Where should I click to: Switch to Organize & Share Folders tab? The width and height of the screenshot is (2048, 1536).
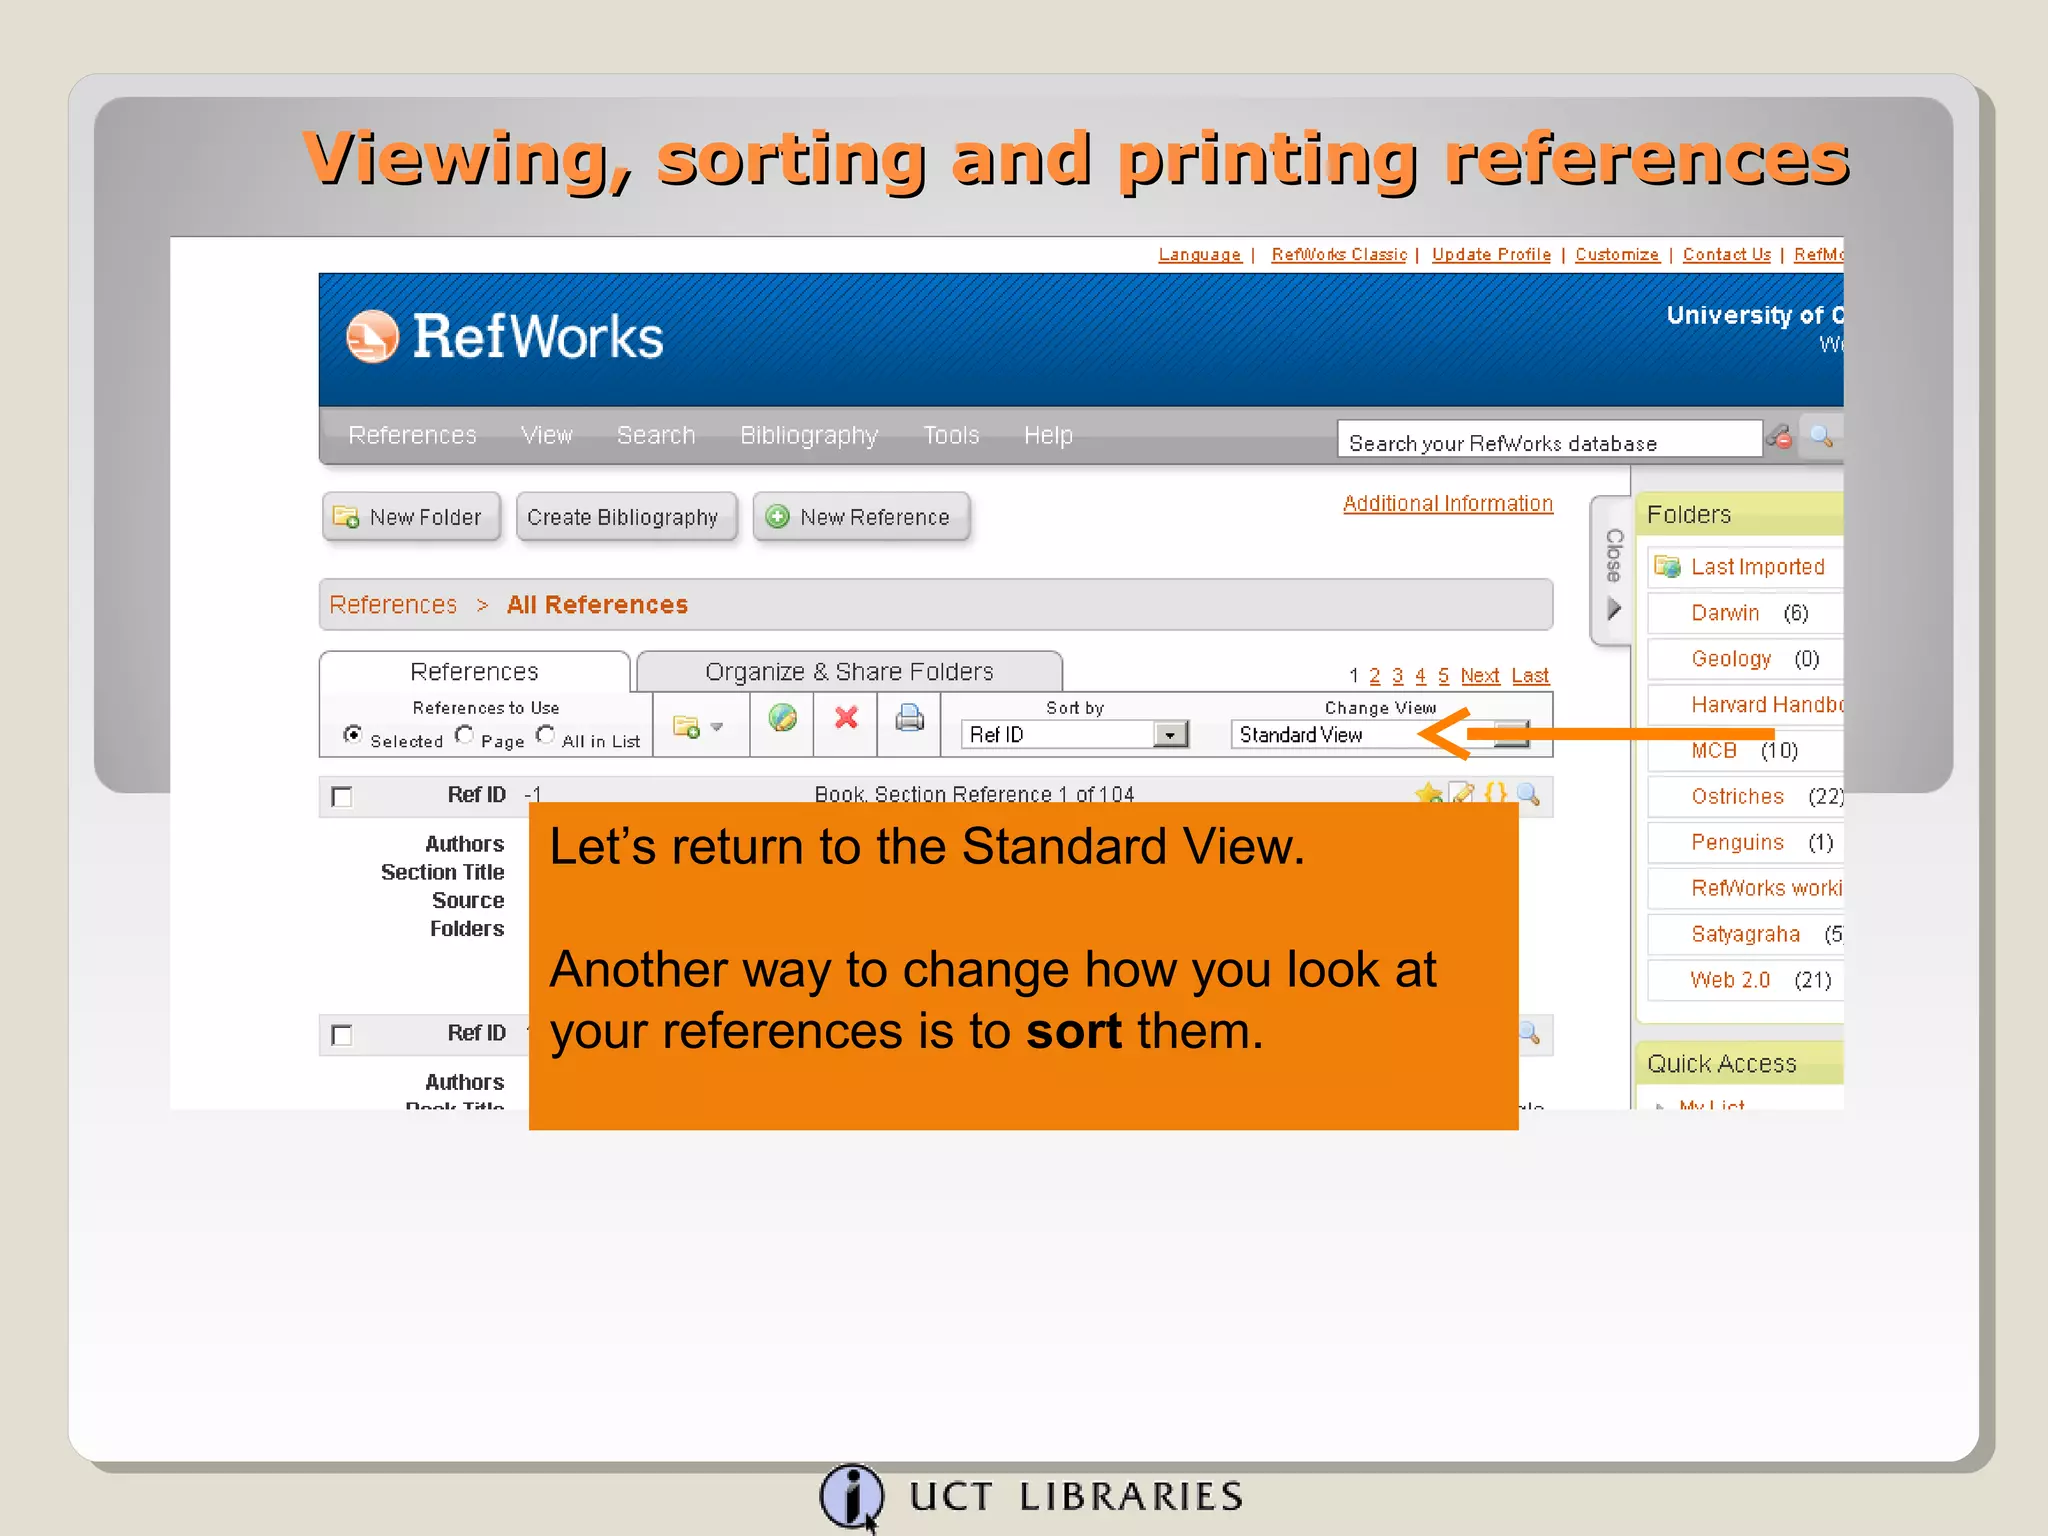click(x=849, y=672)
